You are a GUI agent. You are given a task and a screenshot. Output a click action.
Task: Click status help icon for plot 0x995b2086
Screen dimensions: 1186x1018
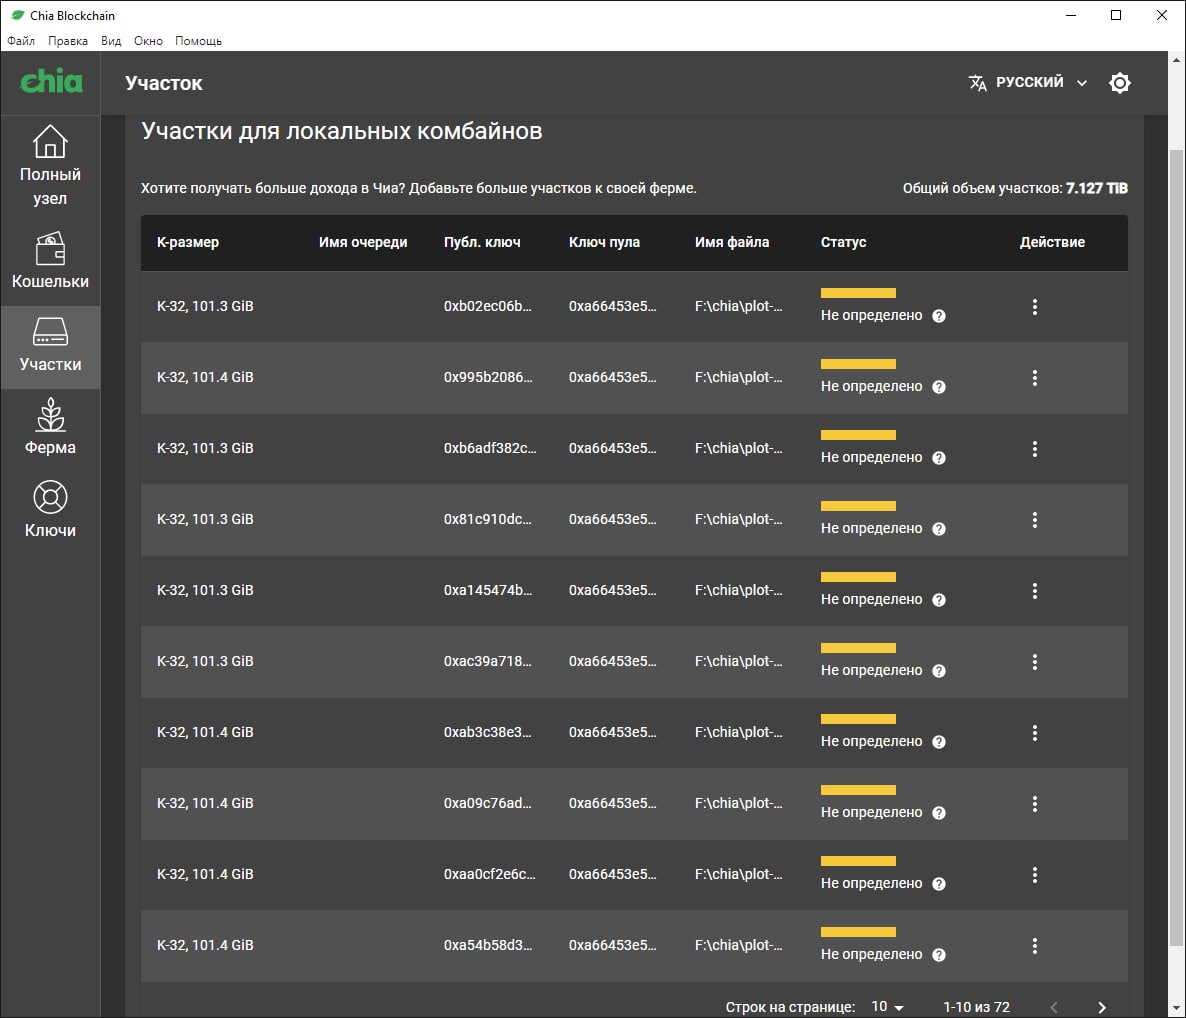(x=939, y=387)
